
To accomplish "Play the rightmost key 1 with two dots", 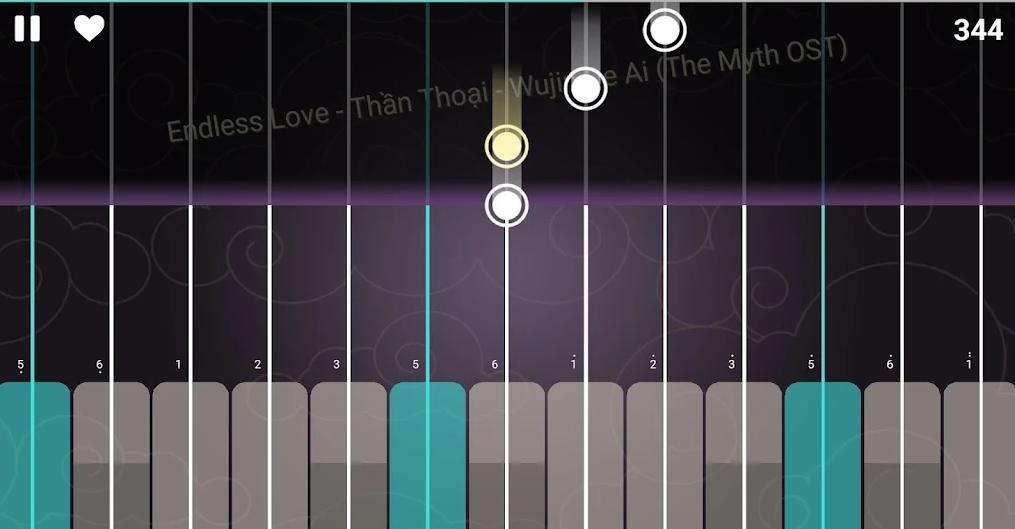I will (x=979, y=455).
